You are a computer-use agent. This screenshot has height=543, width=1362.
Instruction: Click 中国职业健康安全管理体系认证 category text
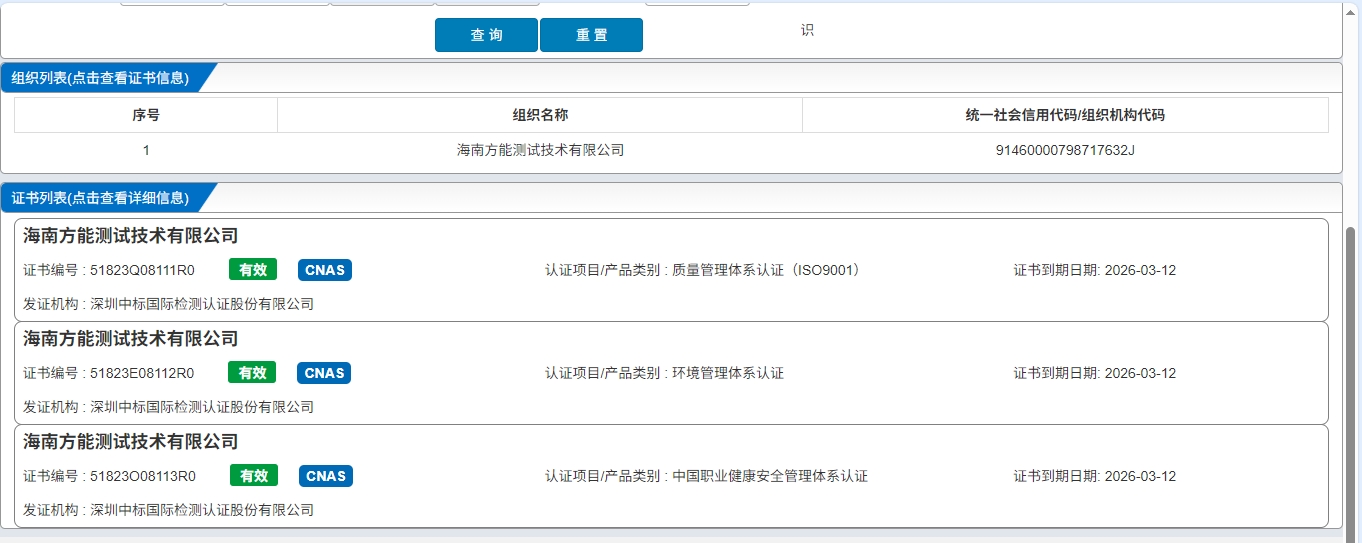click(770, 476)
